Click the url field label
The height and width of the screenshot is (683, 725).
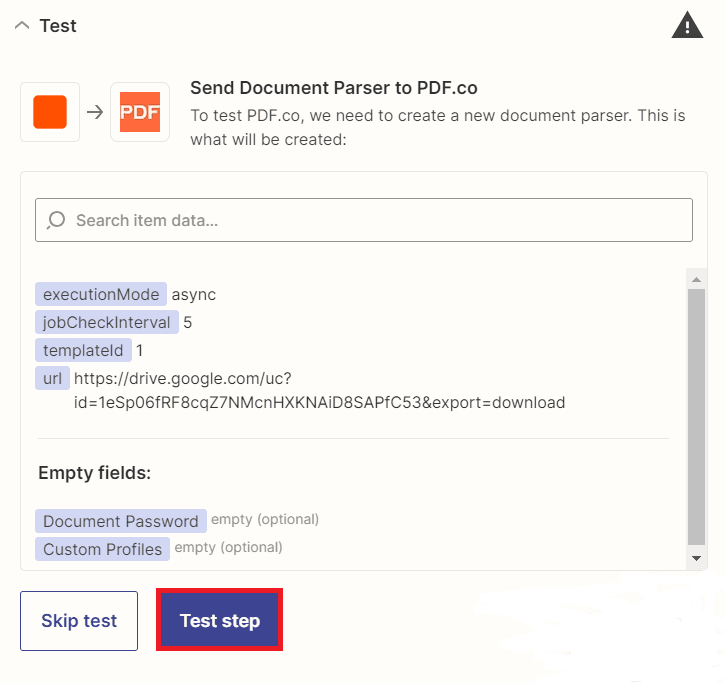tap(52, 378)
